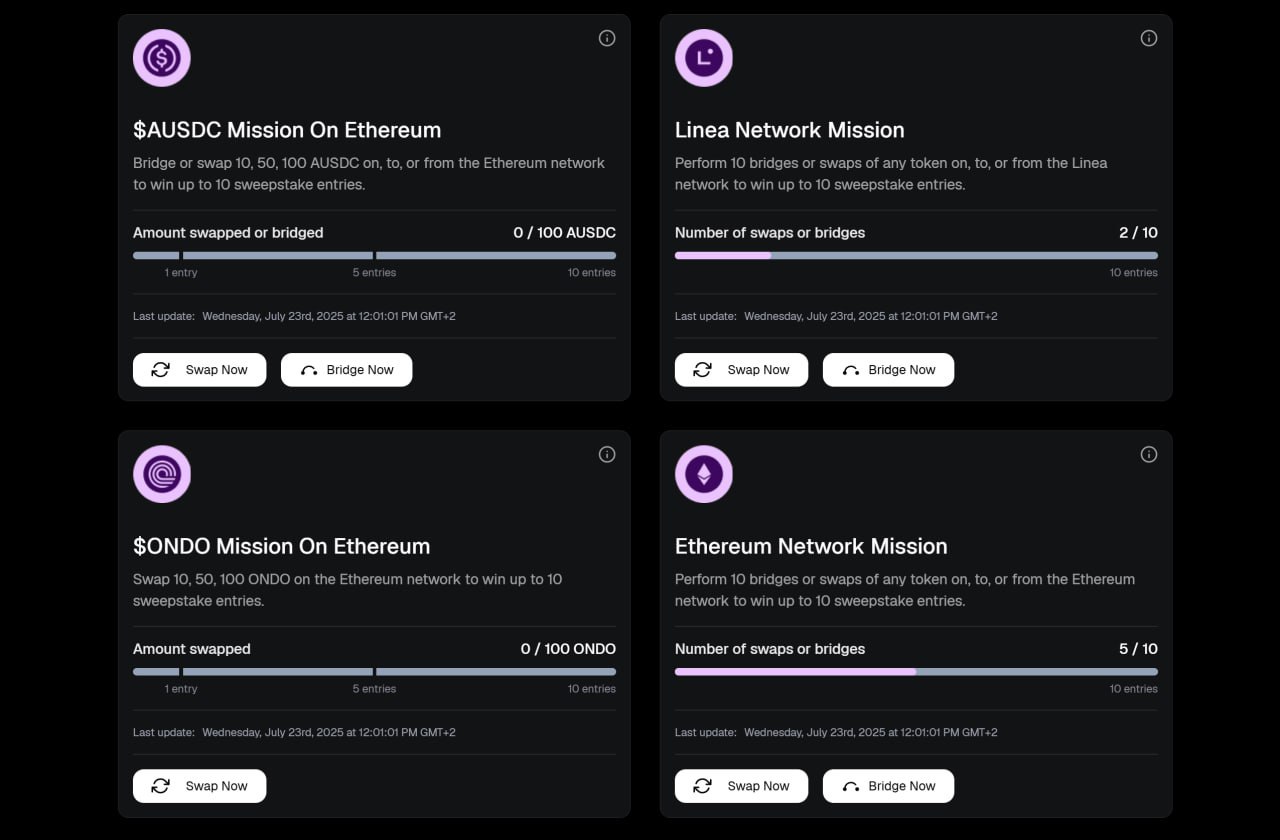Click the info icon on $AUSDC Mission card
The width and height of the screenshot is (1280, 840).
(x=607, y=38)
